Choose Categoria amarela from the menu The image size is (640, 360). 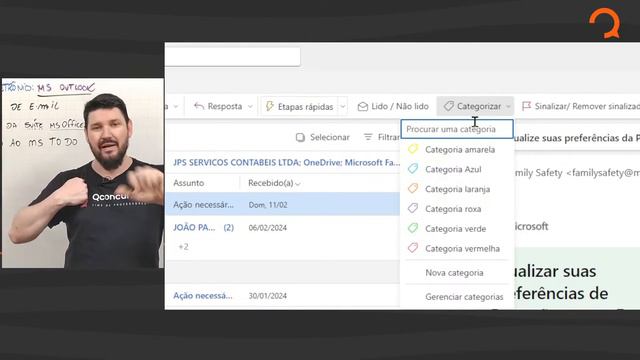457,149
